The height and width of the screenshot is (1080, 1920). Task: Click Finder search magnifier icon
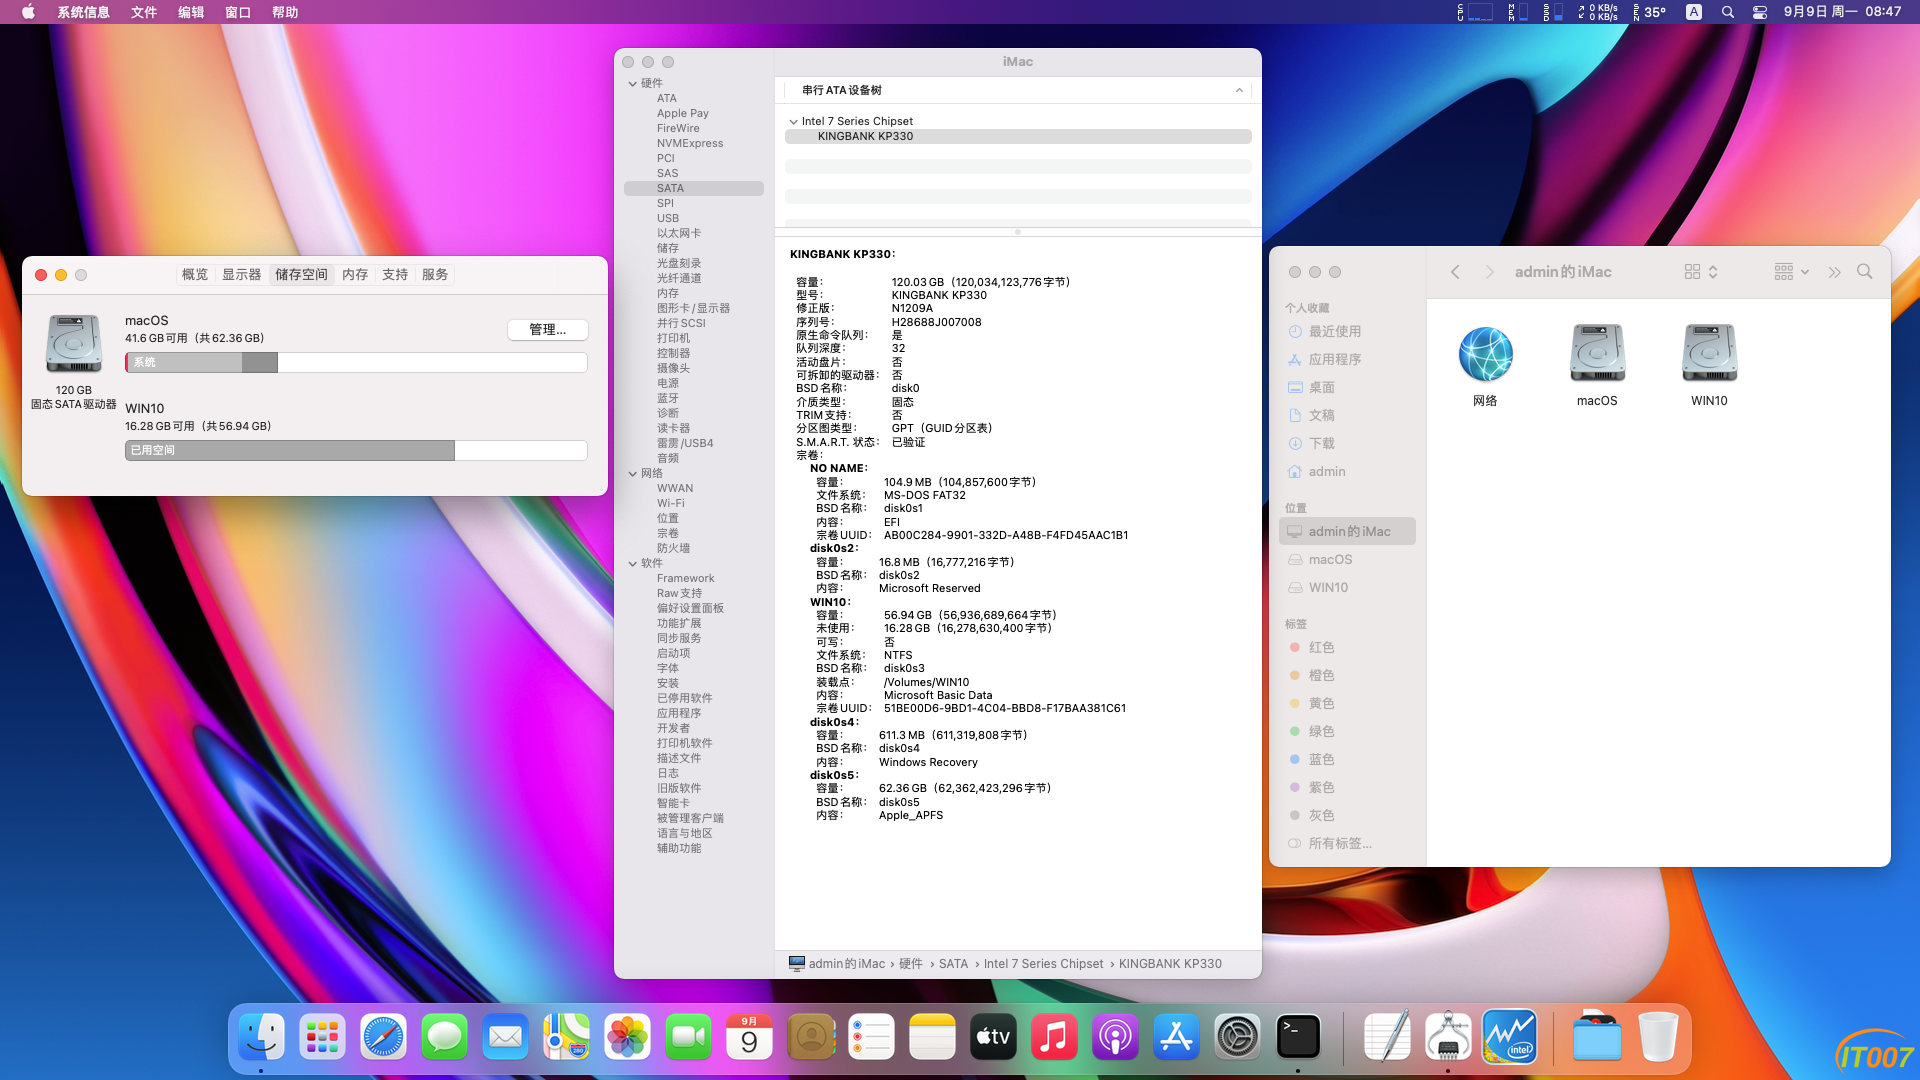(1864, 272)
